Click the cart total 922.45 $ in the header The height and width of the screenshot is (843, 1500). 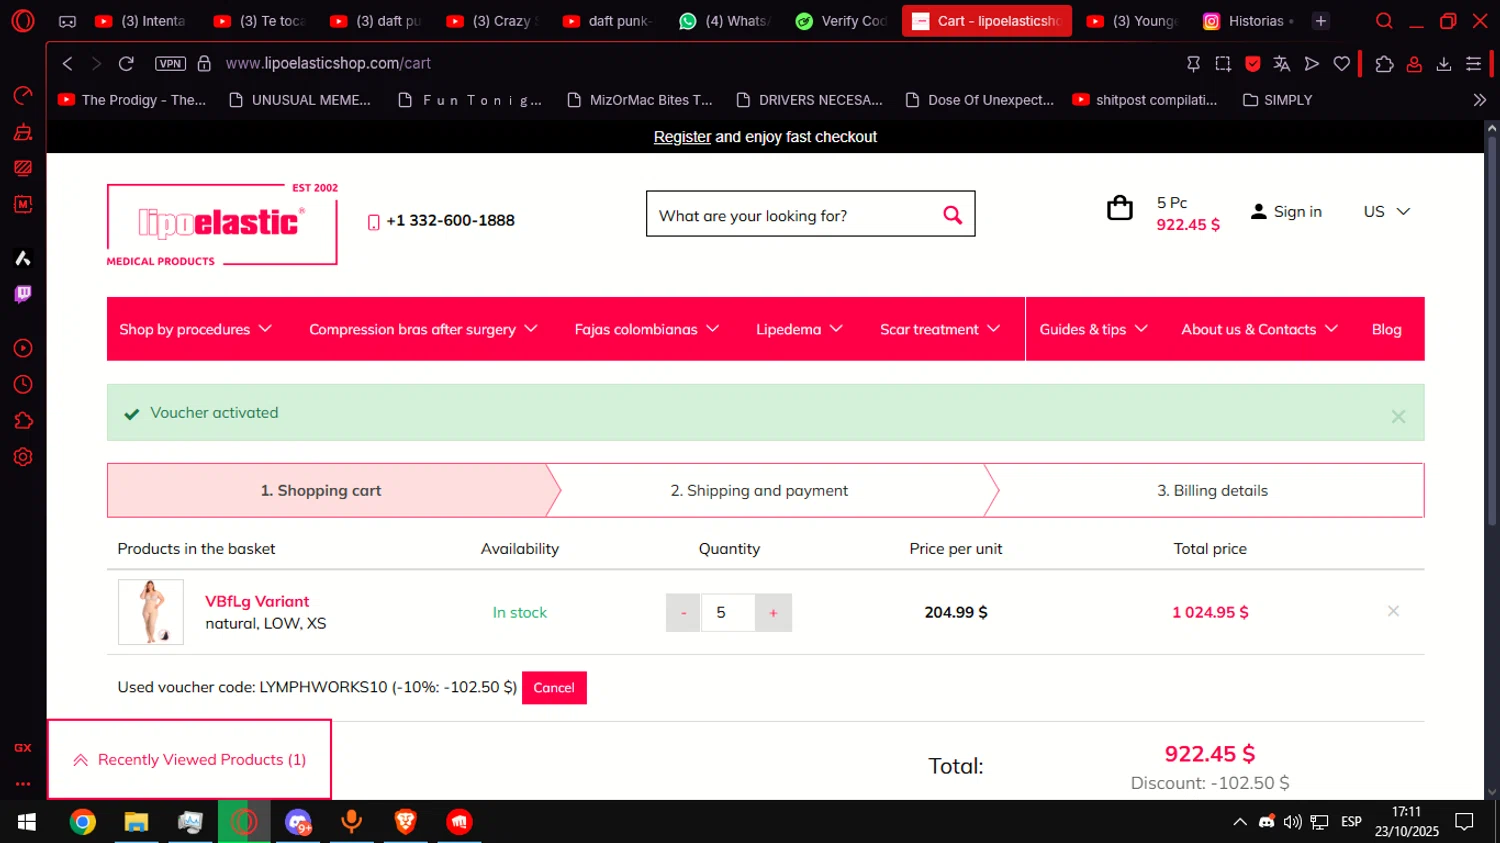click(1188, 224)
